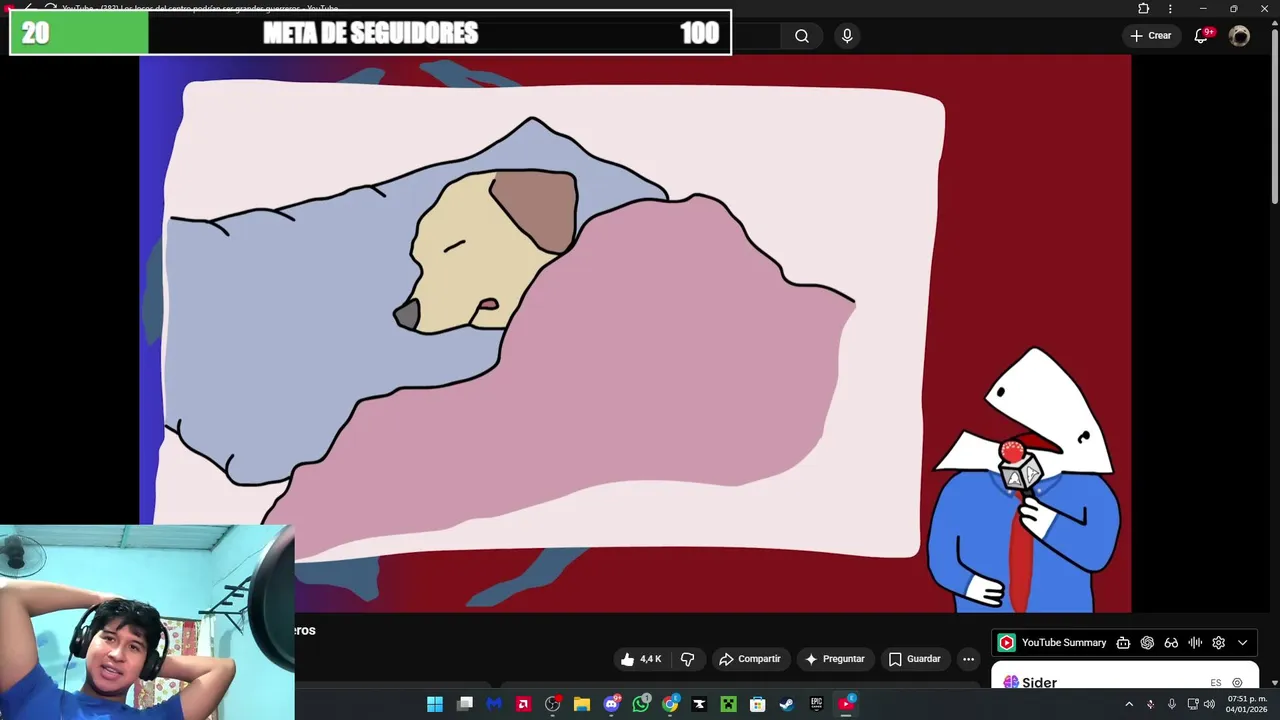Click the audio waveform icon in YouTube Summary
Image resolution: width=1280 pixels, height=720 pixels.
tap(1195, 643)
